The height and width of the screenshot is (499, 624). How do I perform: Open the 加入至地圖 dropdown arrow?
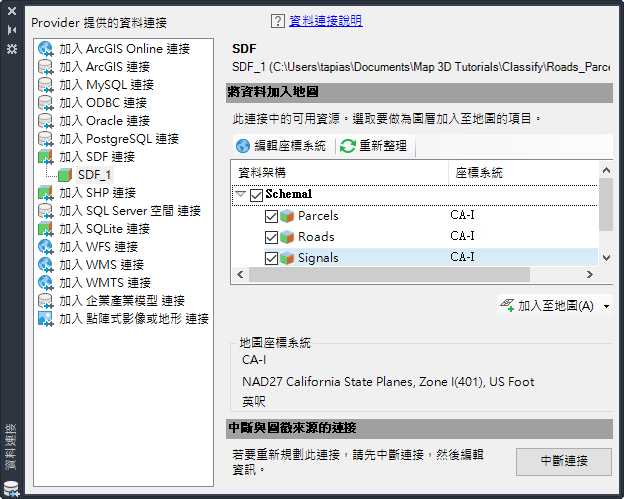tap(606, 306)
